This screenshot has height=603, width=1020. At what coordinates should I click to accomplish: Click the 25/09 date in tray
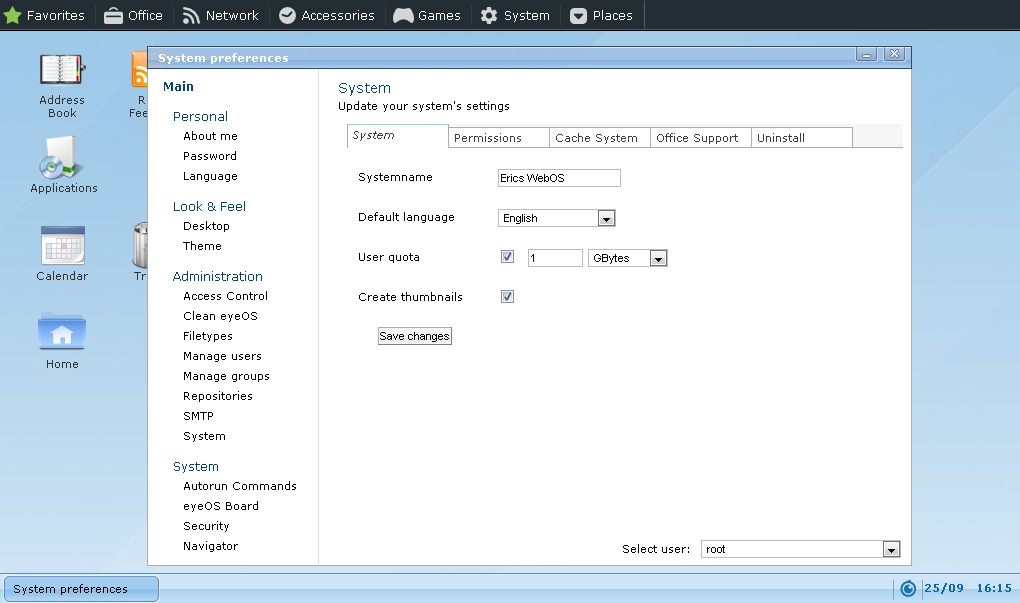(943, 588)
